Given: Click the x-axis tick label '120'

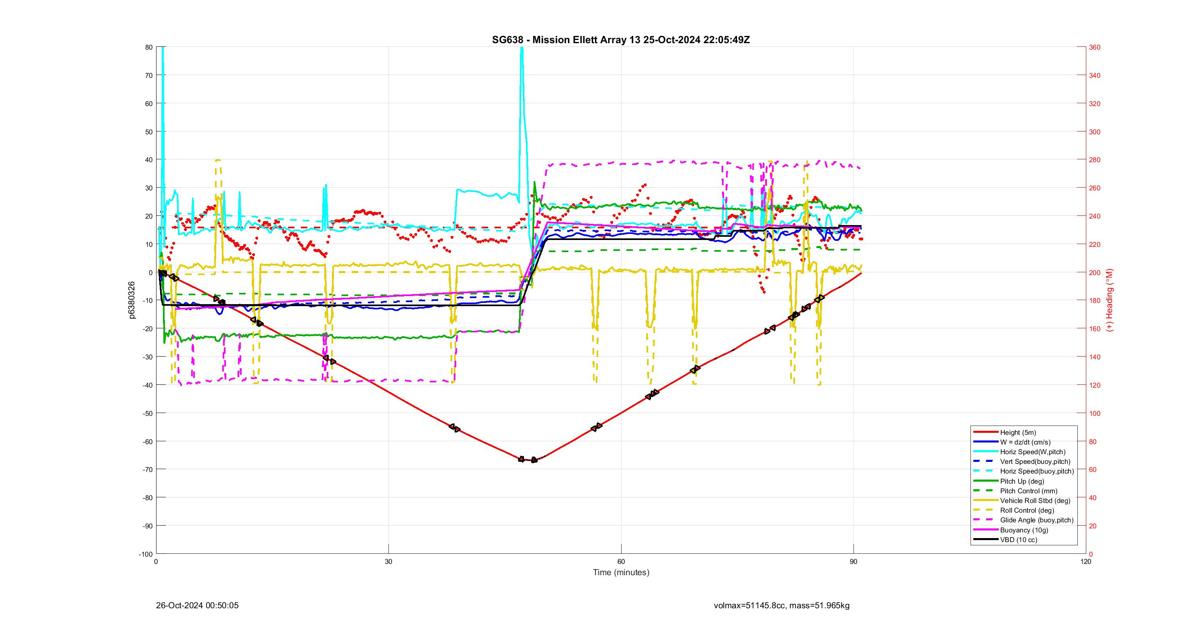Looking at the screenshot, I should [1086, 562].
